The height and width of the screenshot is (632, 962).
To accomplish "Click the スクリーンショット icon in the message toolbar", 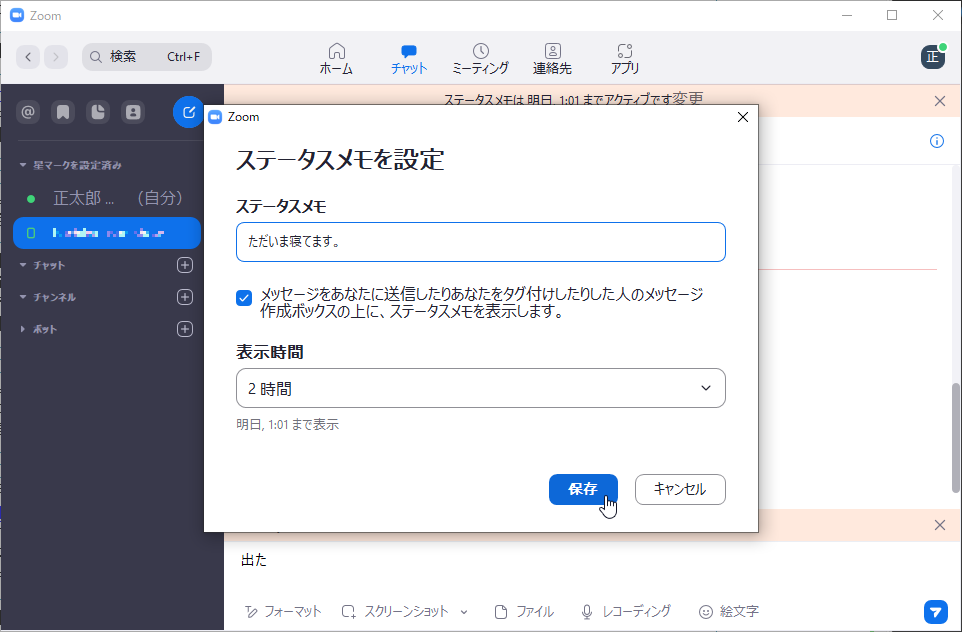I will pos(348,611).
